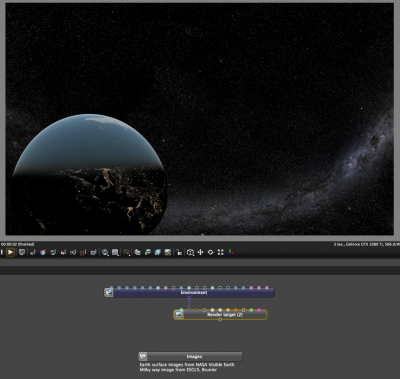Click the red square region toolbar icon
The width and height of the screenshot is (400, 379).
(83, 252)
